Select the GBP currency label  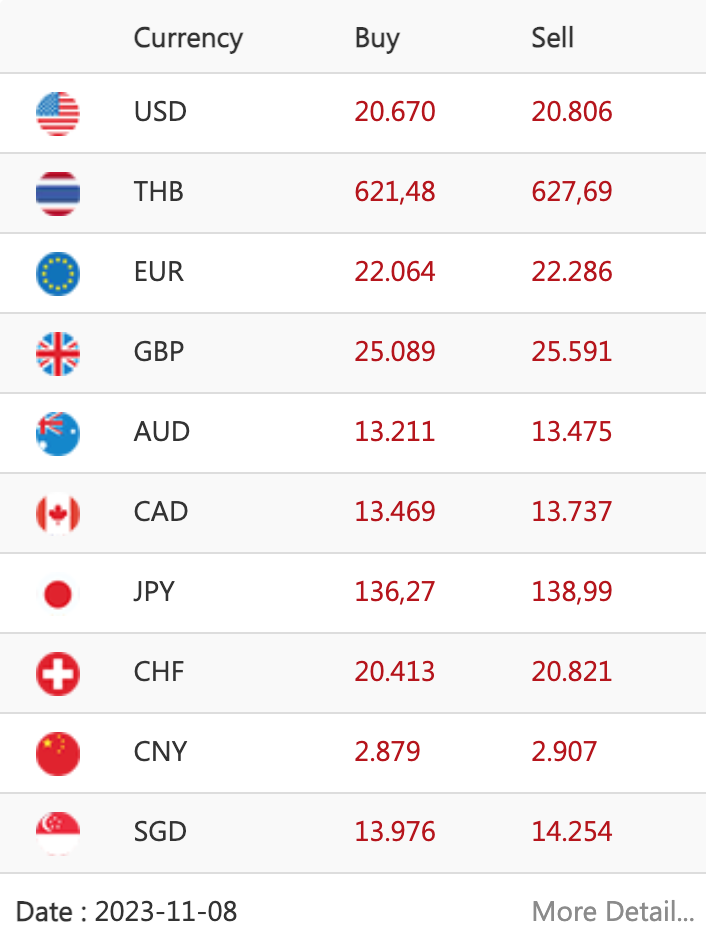click(x=159, y=352)
